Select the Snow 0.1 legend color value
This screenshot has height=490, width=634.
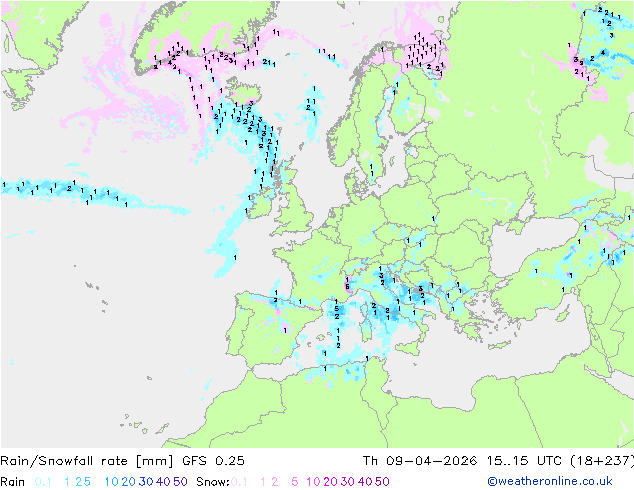pyautogui.click(x=239, y=482)
